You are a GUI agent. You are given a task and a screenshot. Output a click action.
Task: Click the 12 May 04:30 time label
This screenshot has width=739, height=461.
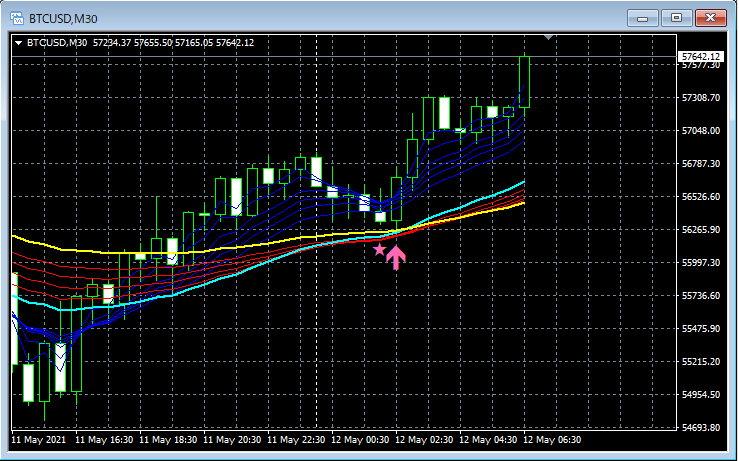coord(488,440)
